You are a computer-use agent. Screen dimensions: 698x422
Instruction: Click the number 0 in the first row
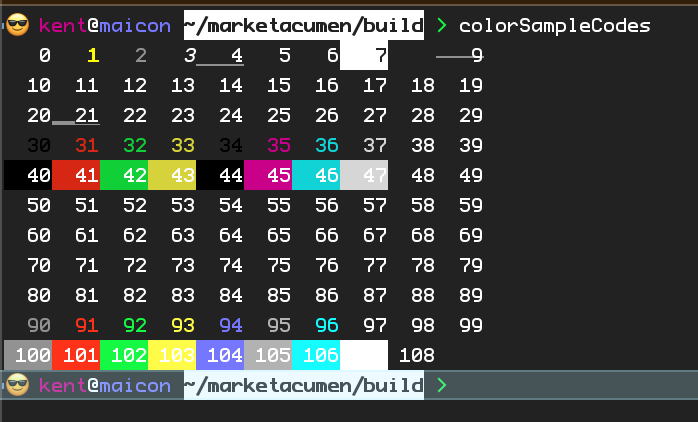[45, 56]
